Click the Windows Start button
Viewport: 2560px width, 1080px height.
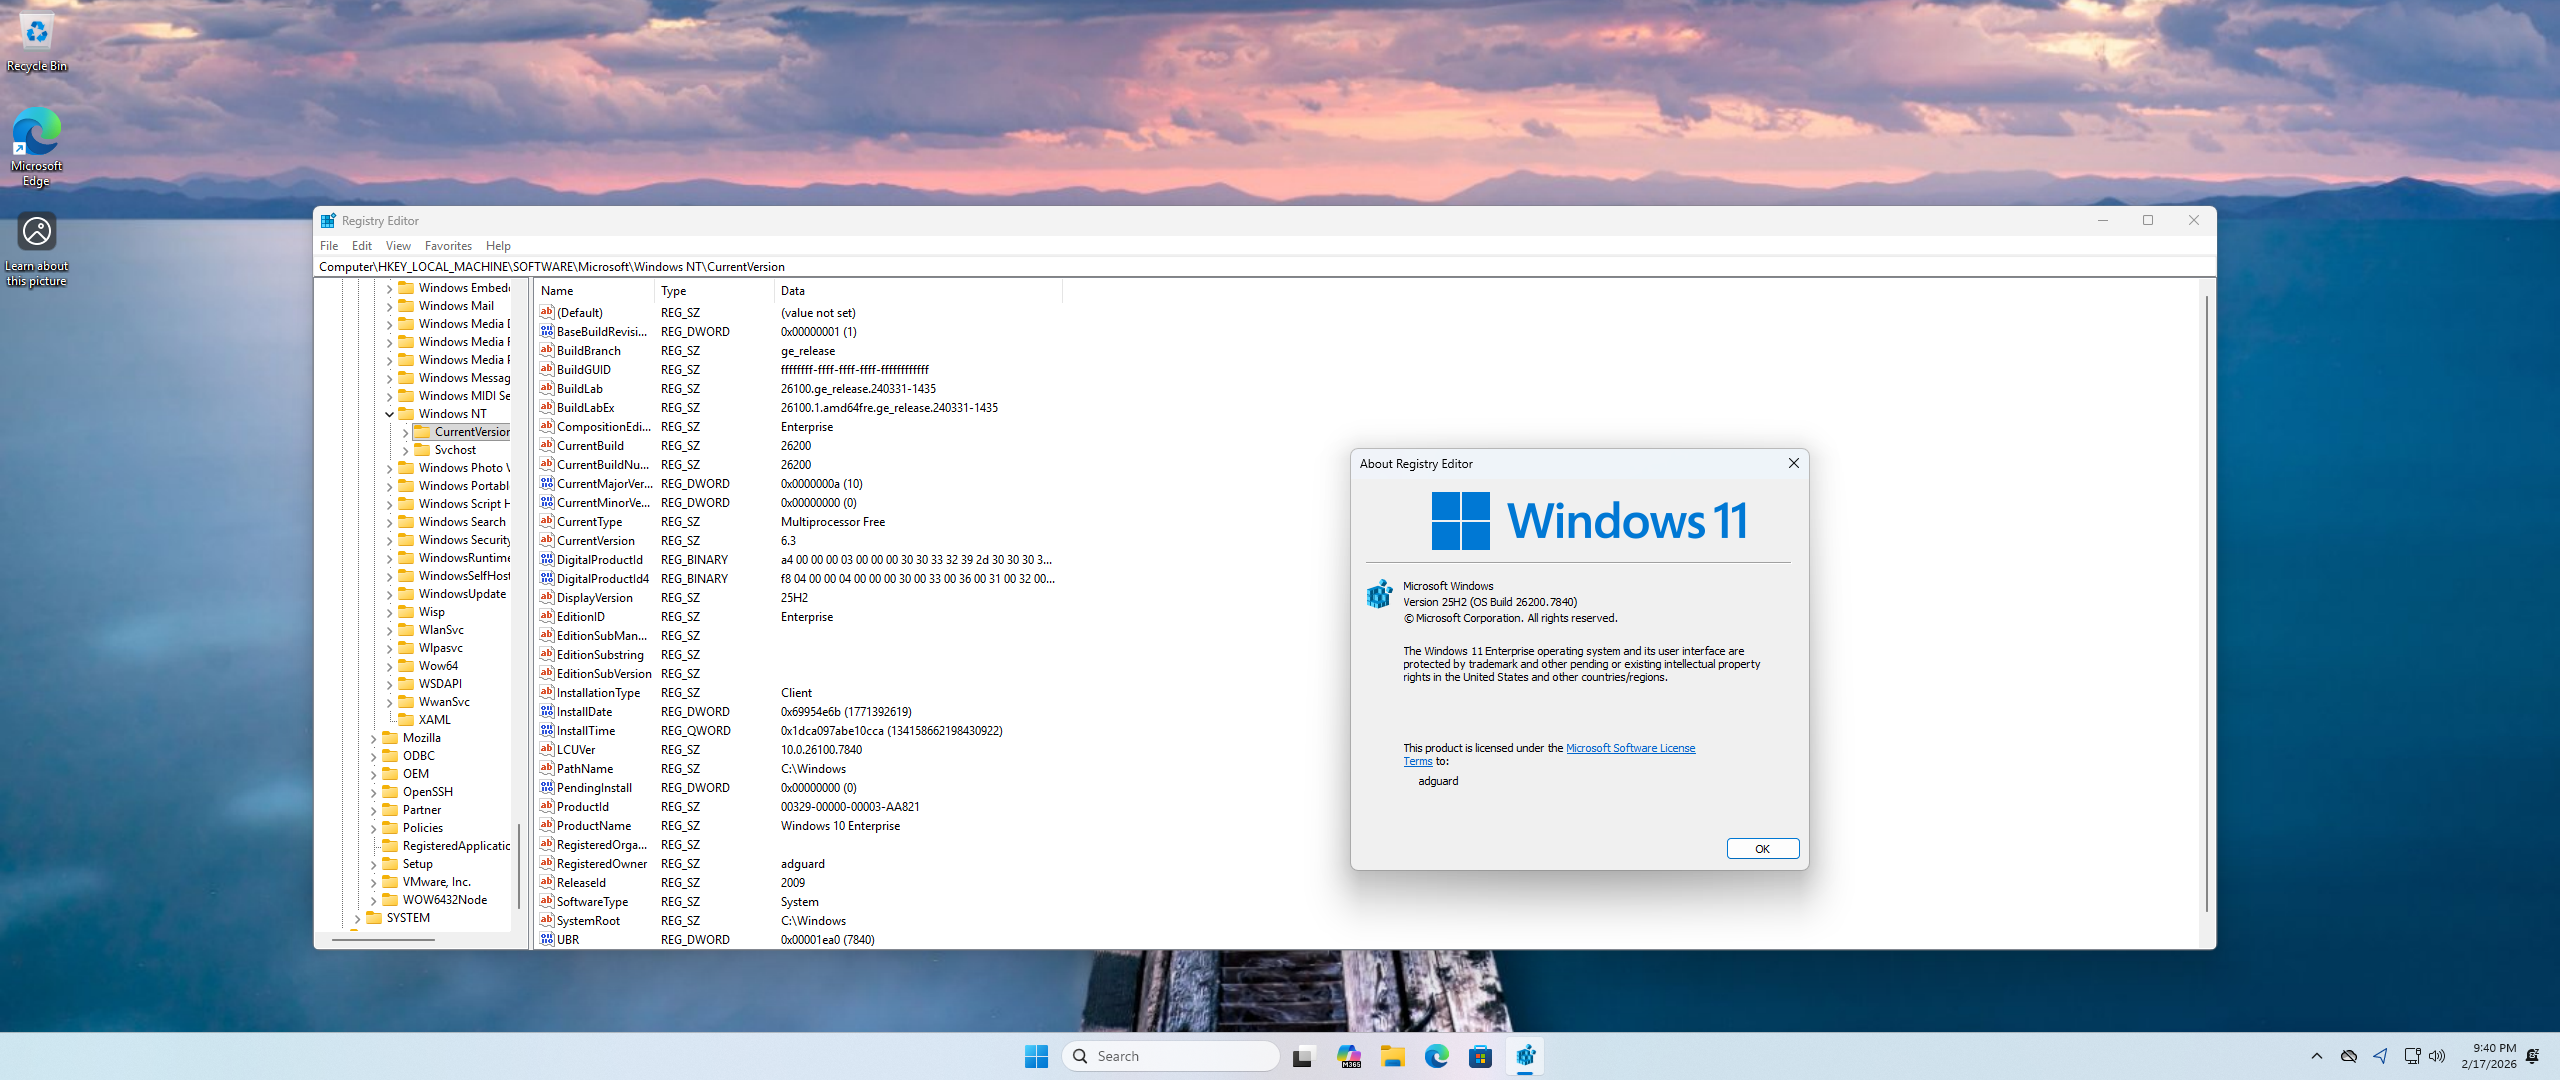tap(1036, 1056)
